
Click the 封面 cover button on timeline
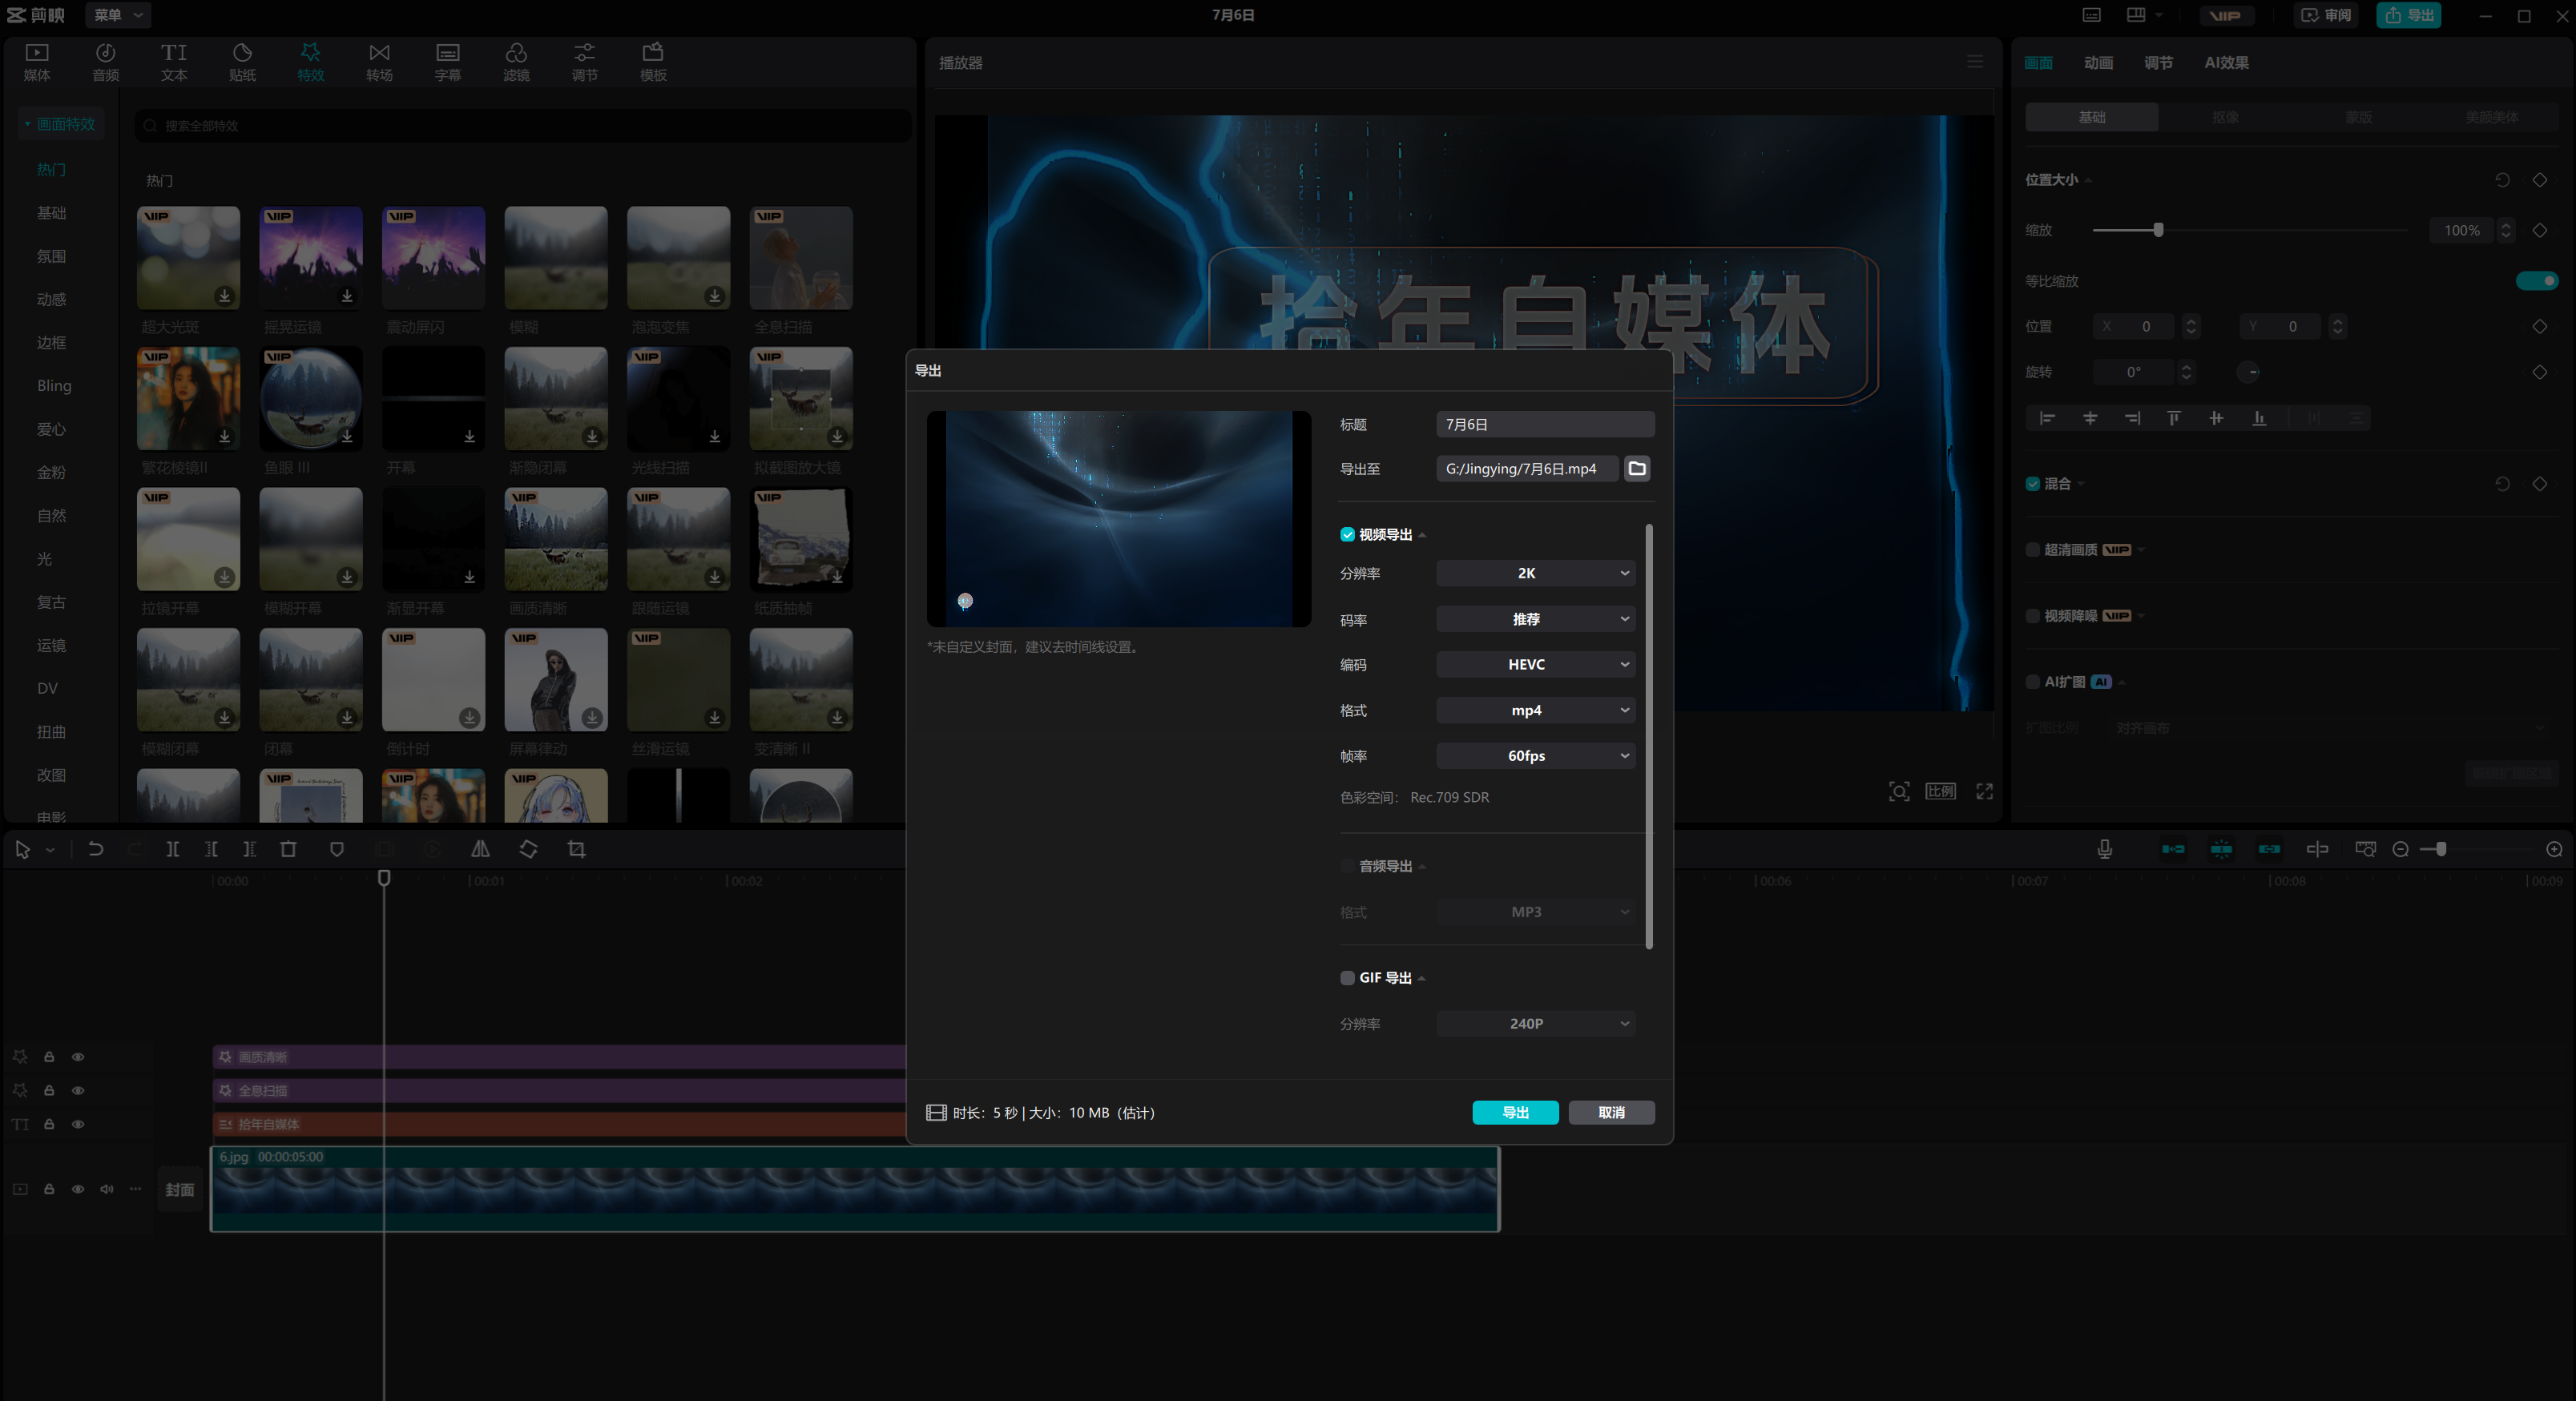click(180, 1189)
